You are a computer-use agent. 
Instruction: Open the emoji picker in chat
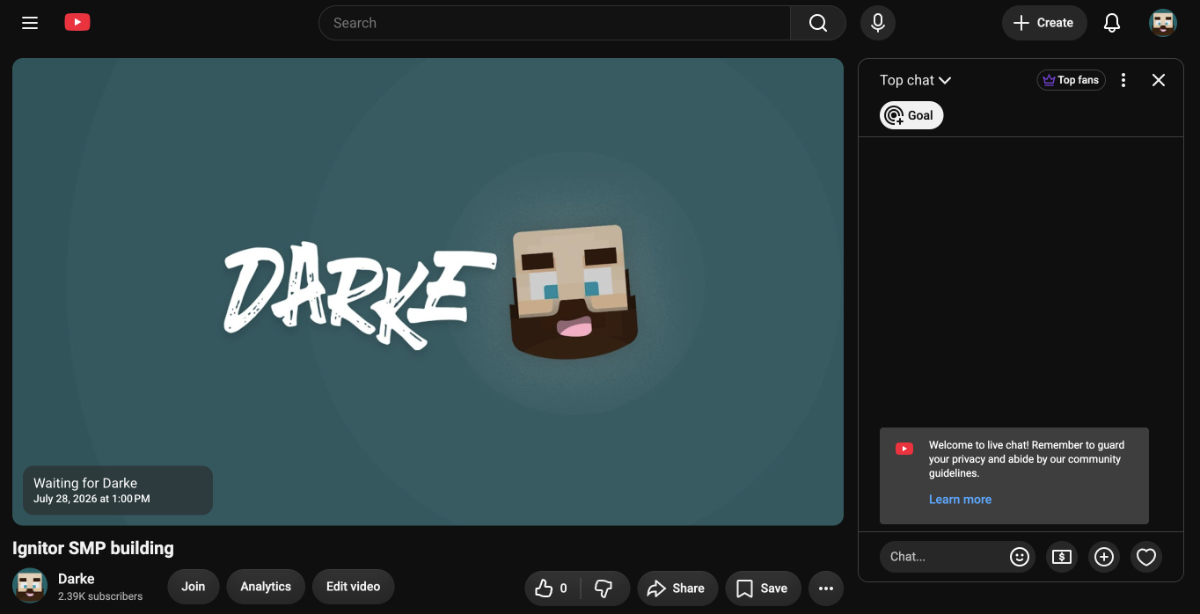pyautogui.click(x=1019, y=557)
